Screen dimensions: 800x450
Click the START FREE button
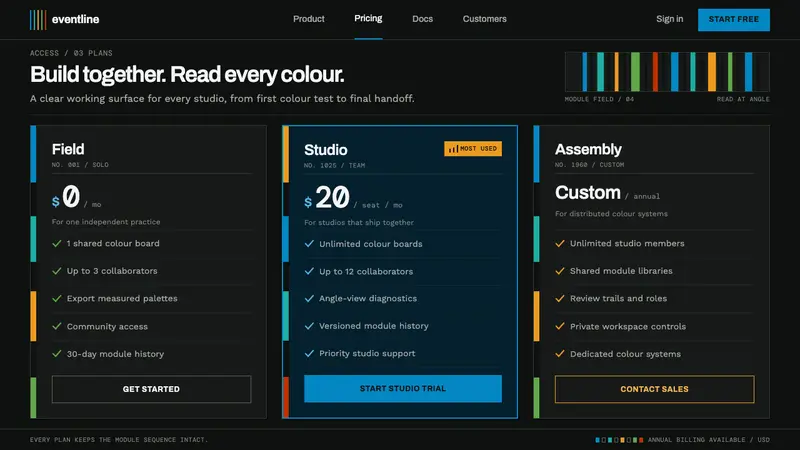734,19
